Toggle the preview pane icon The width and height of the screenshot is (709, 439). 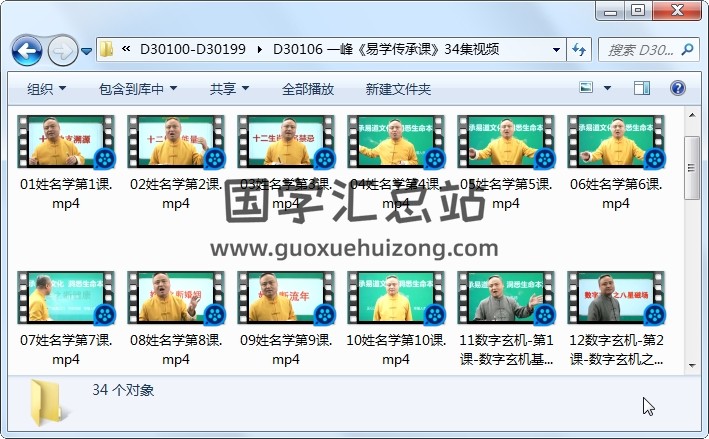(642, 89)
